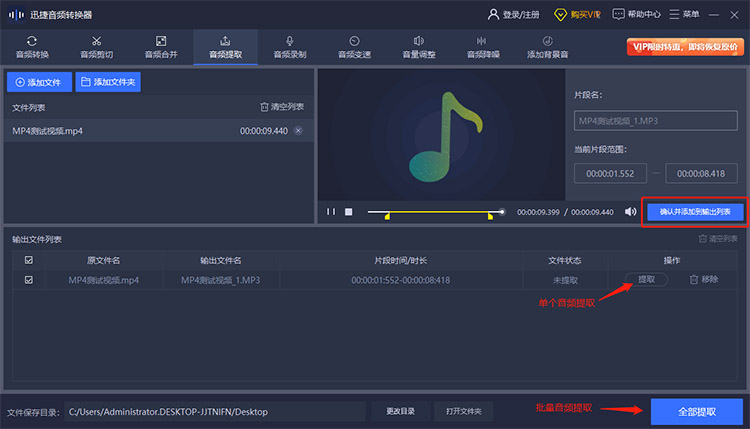Click the 提取 extract button in the row
This screenshot has width=750, height=429.
point(647,279)
